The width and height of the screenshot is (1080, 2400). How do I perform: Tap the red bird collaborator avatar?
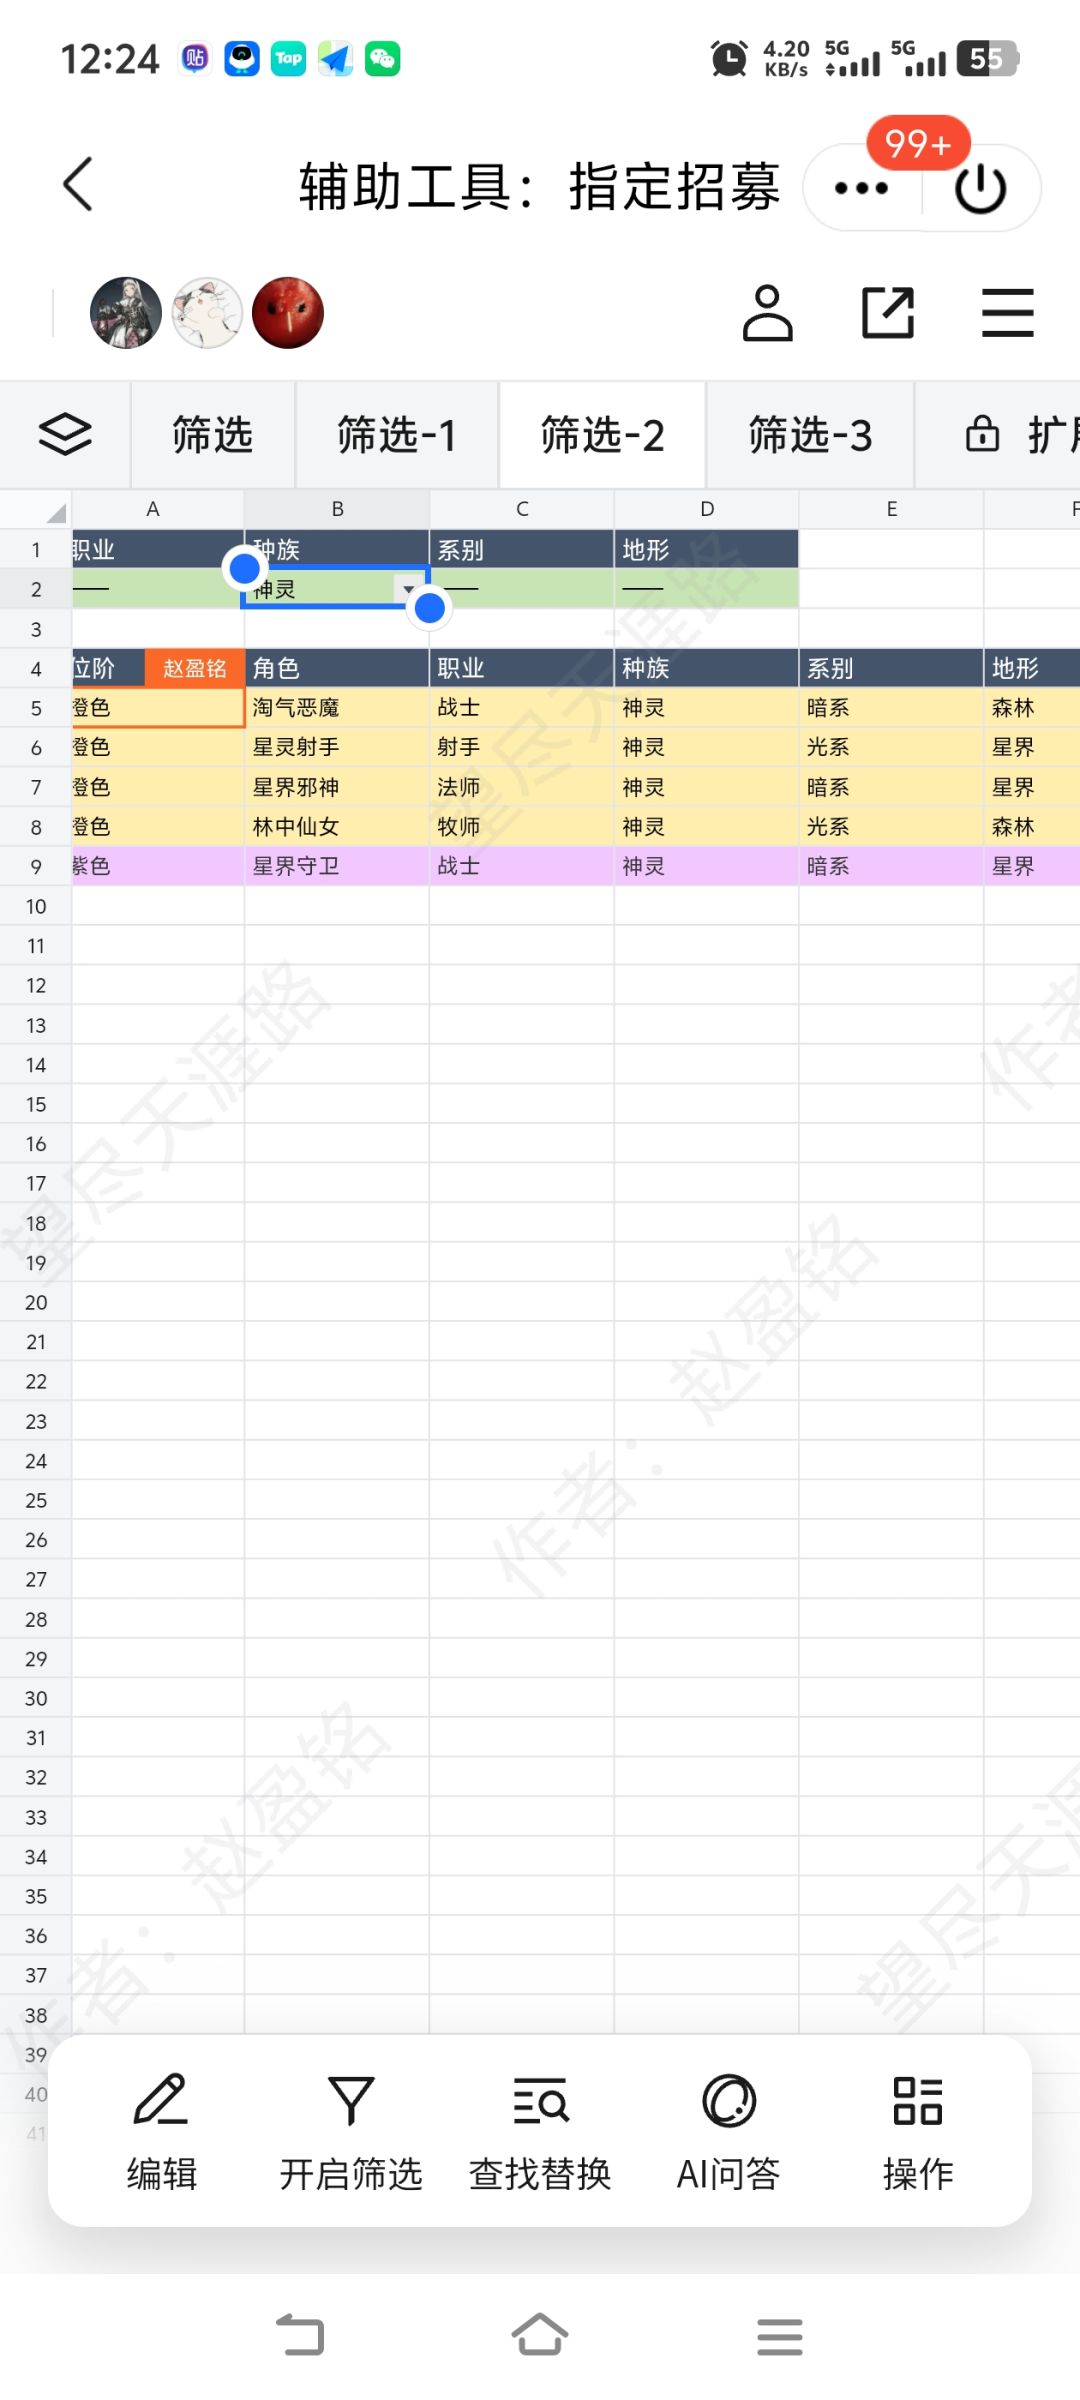(288, 313)
